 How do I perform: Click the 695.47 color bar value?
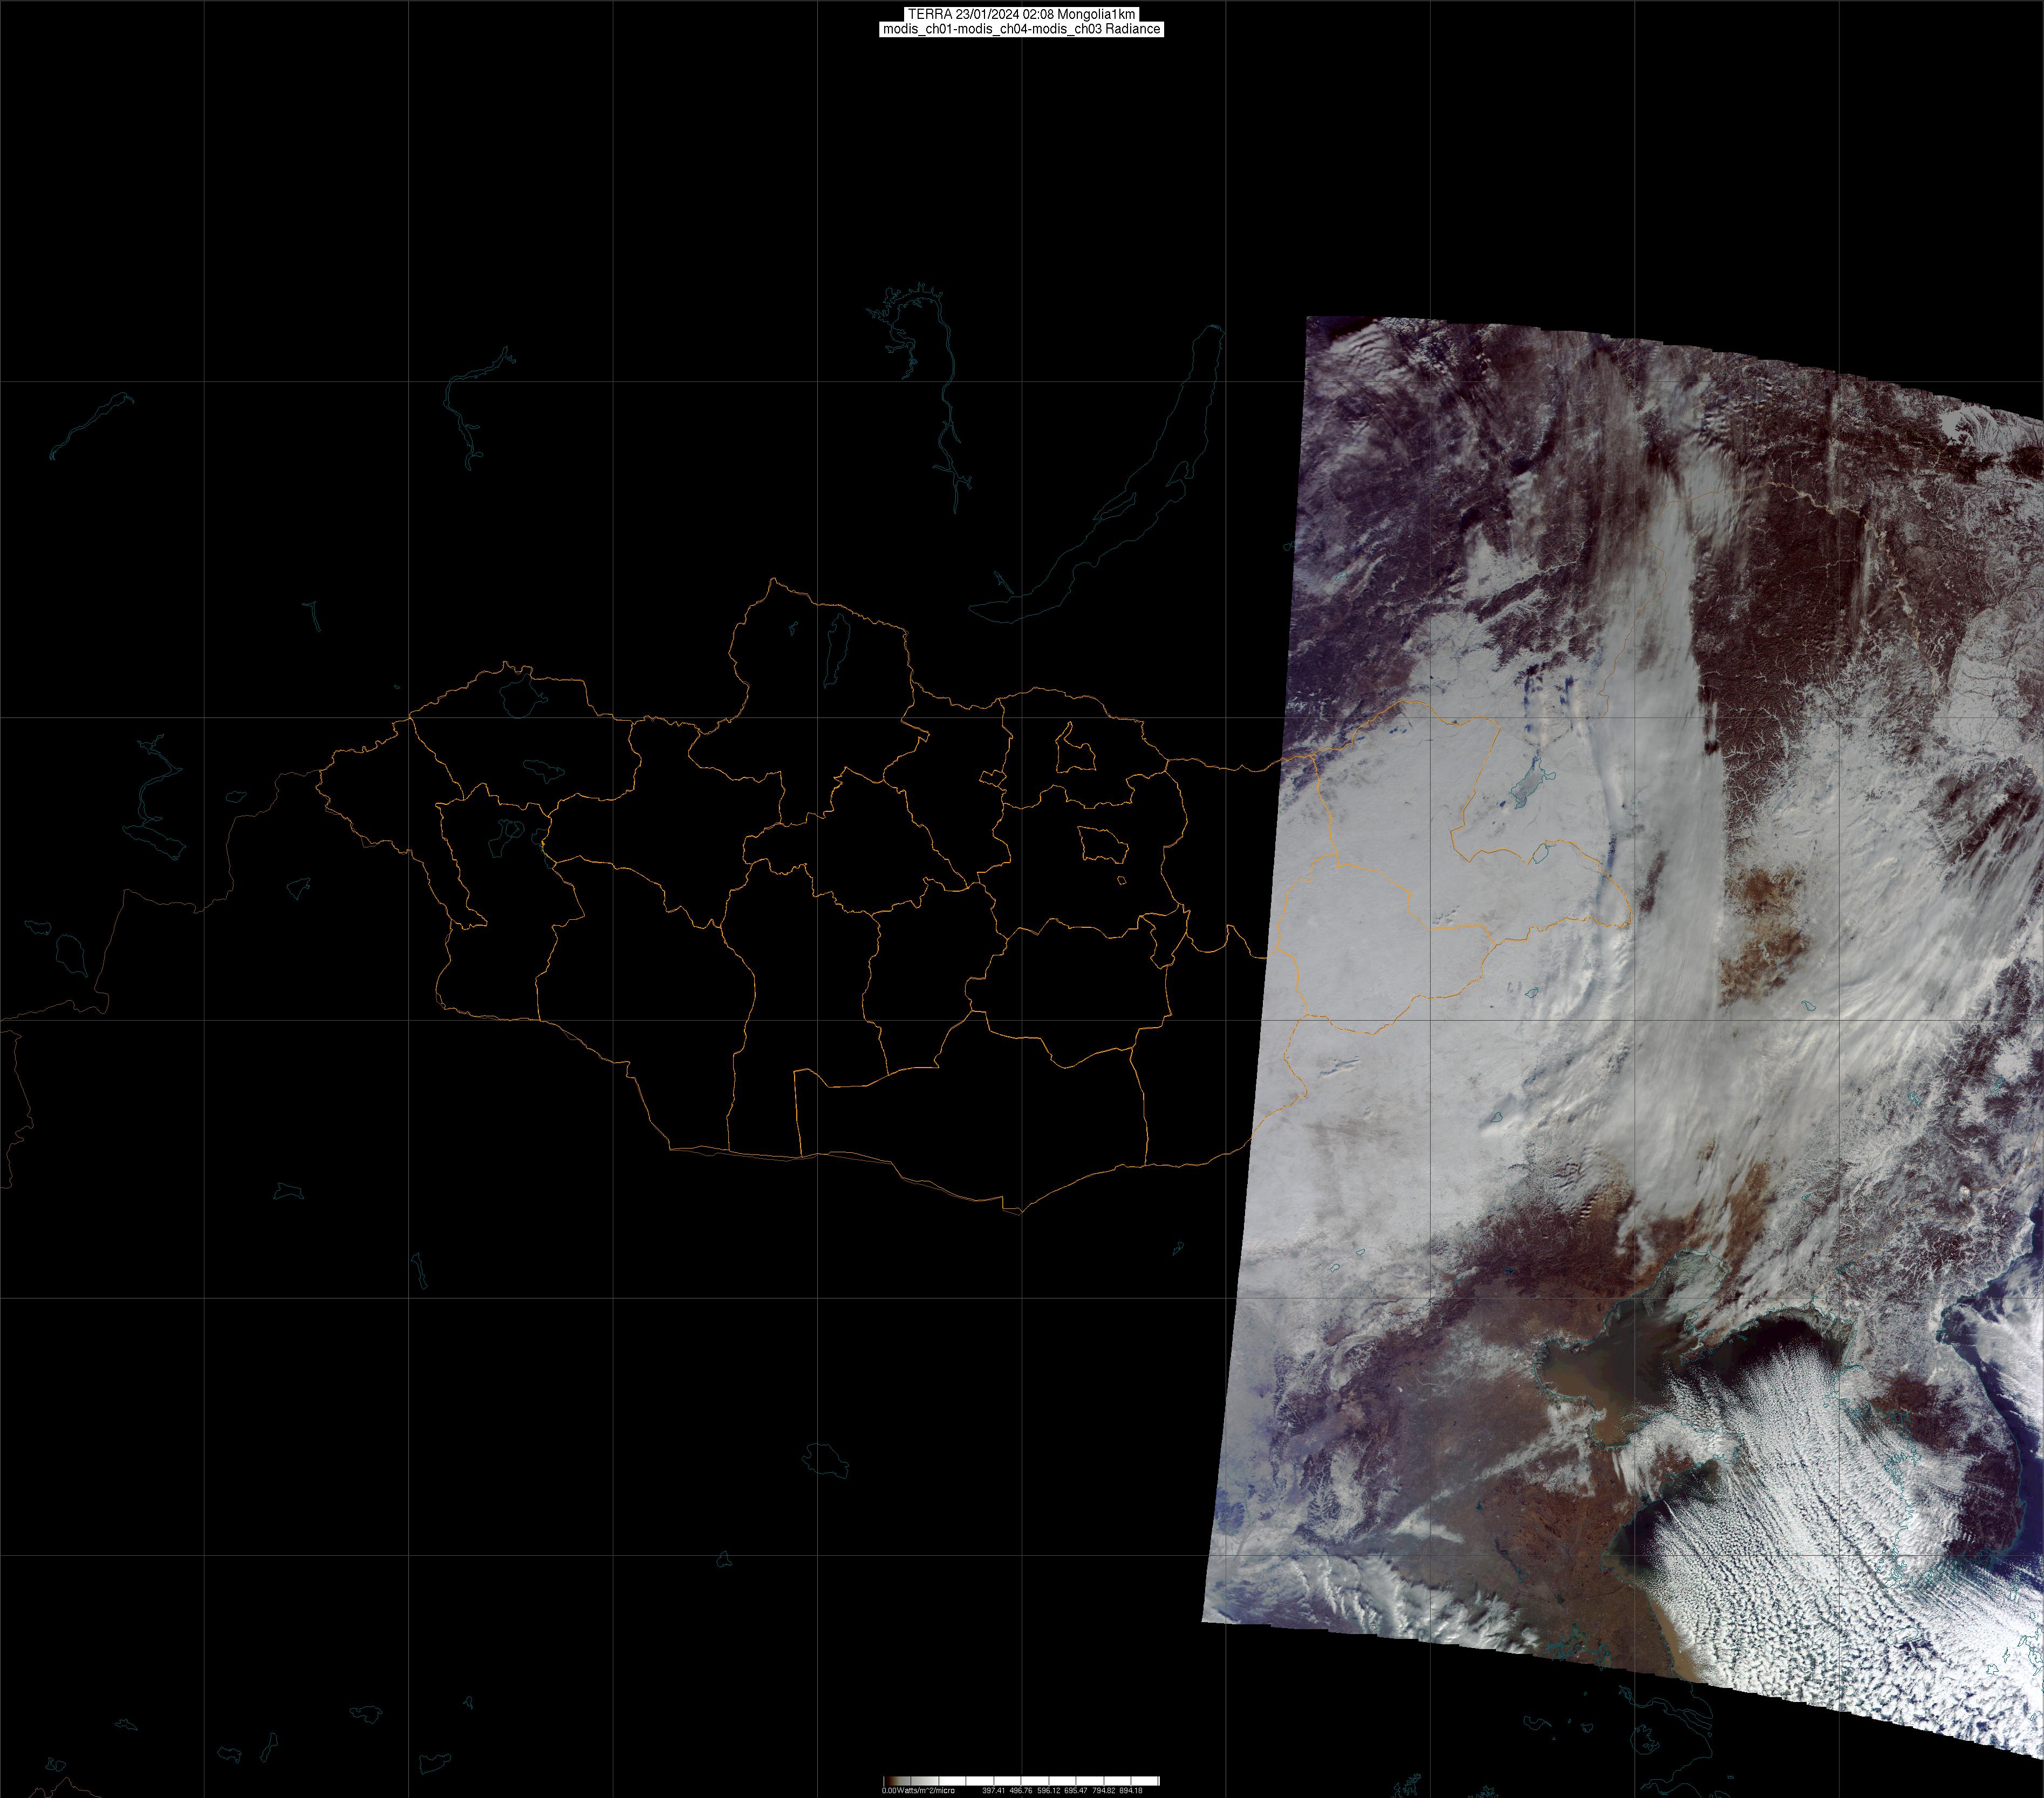[1075, 1790]
